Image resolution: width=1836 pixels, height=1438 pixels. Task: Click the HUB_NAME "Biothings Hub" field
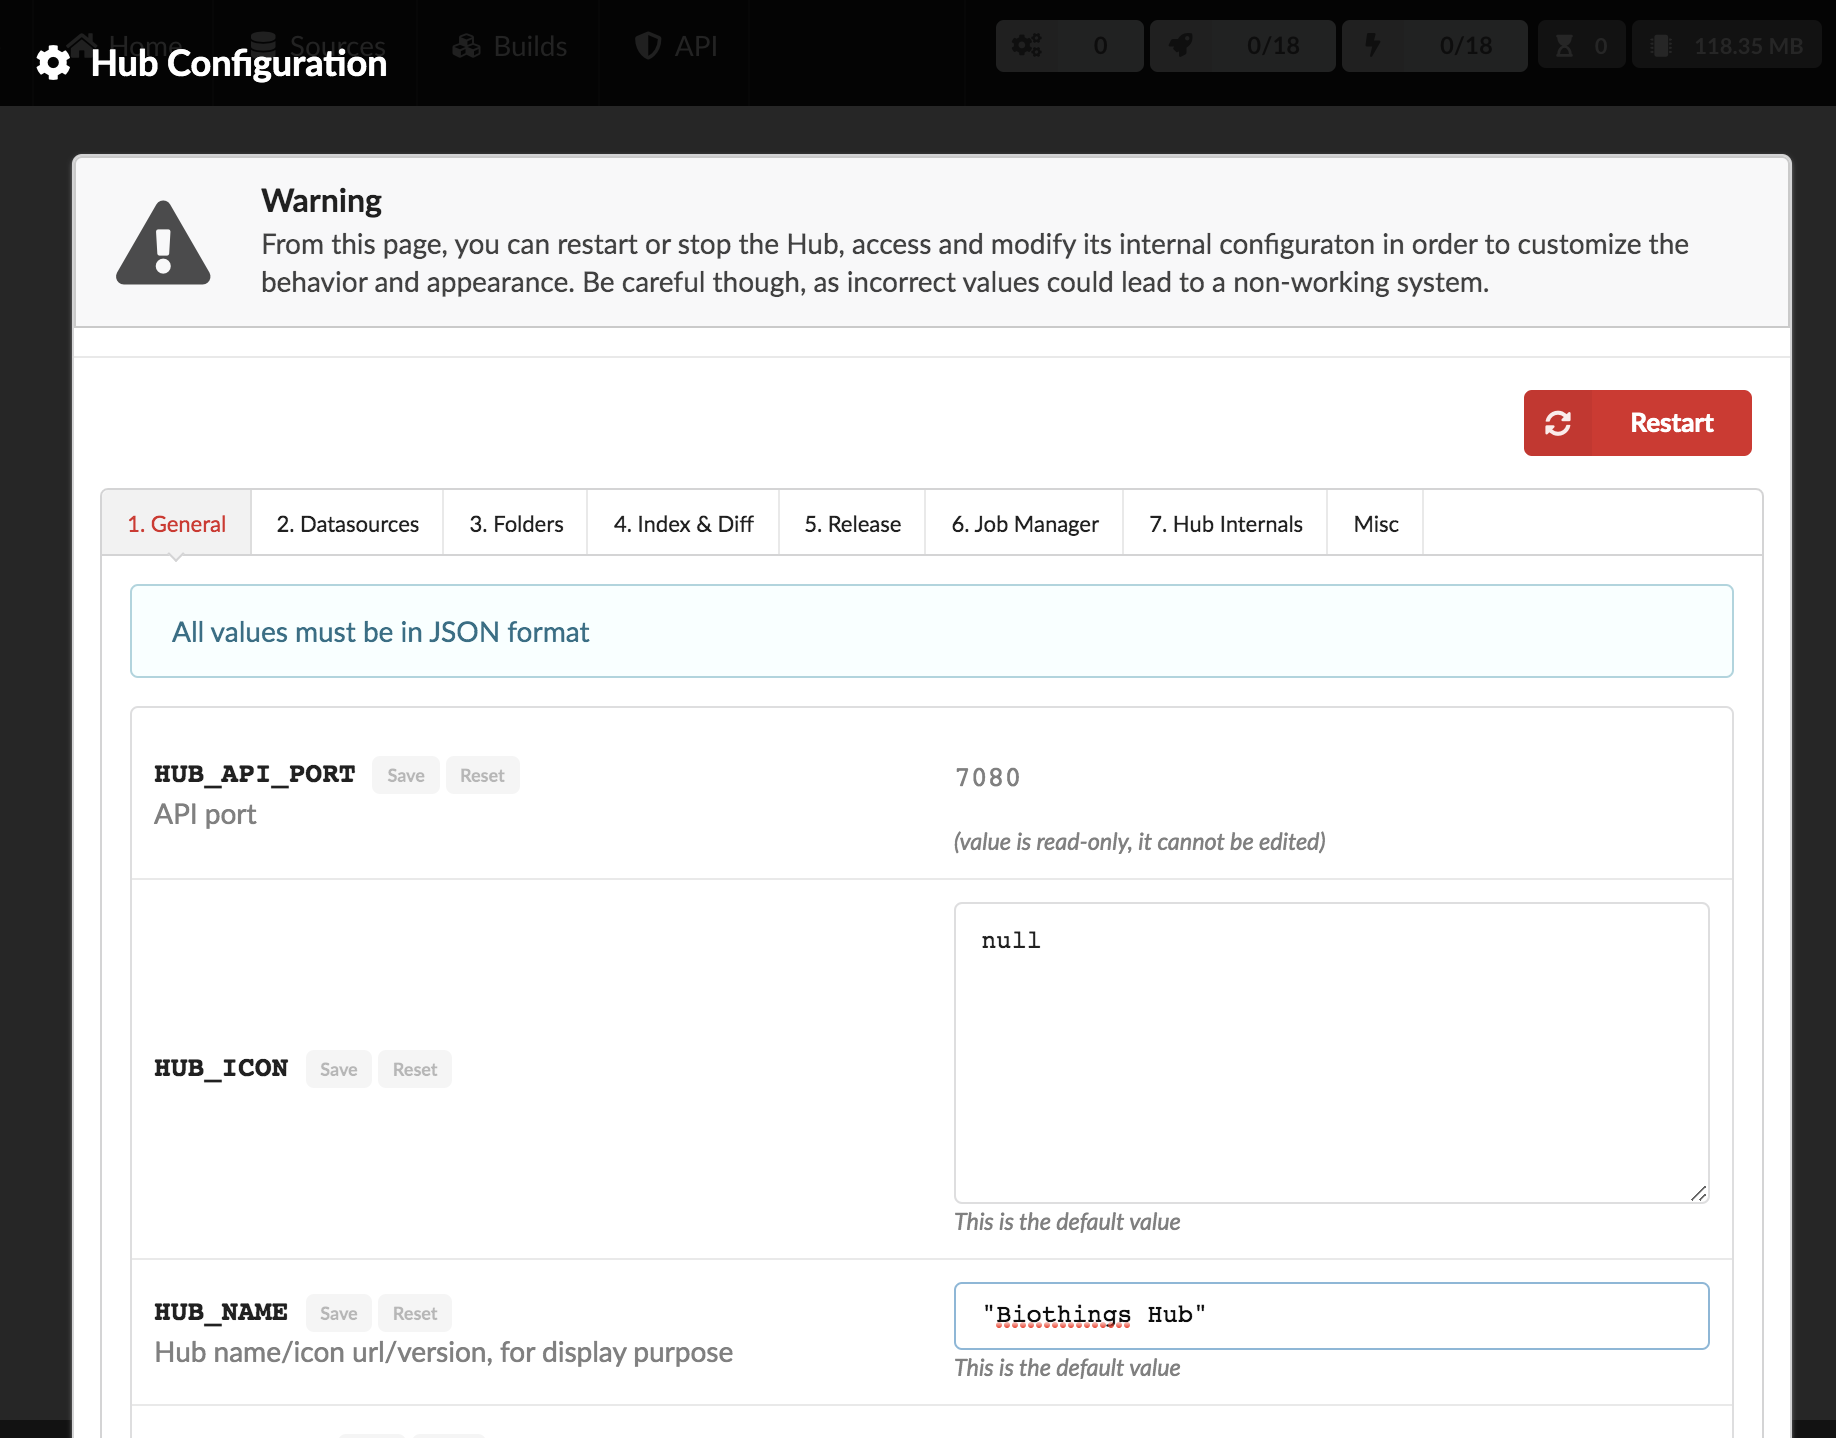[x=1331, y=1316]
